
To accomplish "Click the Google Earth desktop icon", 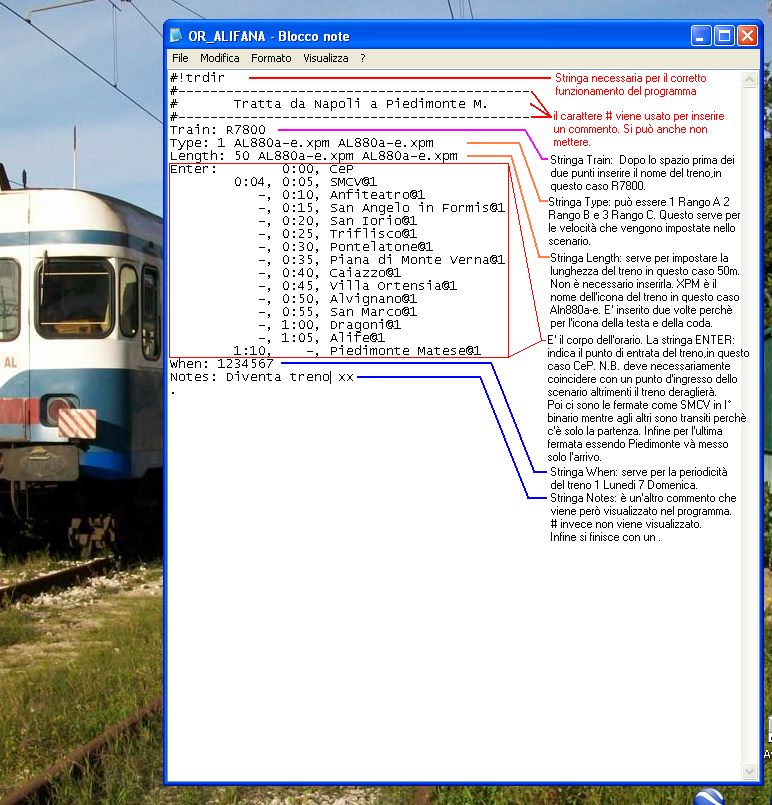I will [709, 797].
